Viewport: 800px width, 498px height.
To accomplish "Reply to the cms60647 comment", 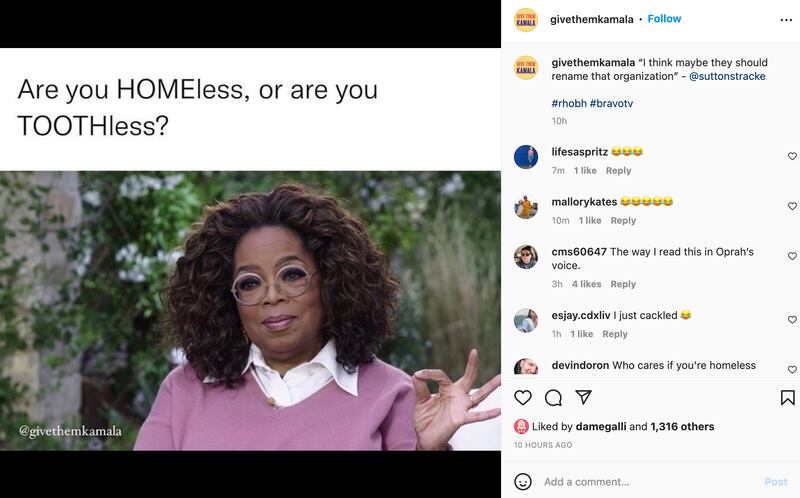I will click(623, 284).
